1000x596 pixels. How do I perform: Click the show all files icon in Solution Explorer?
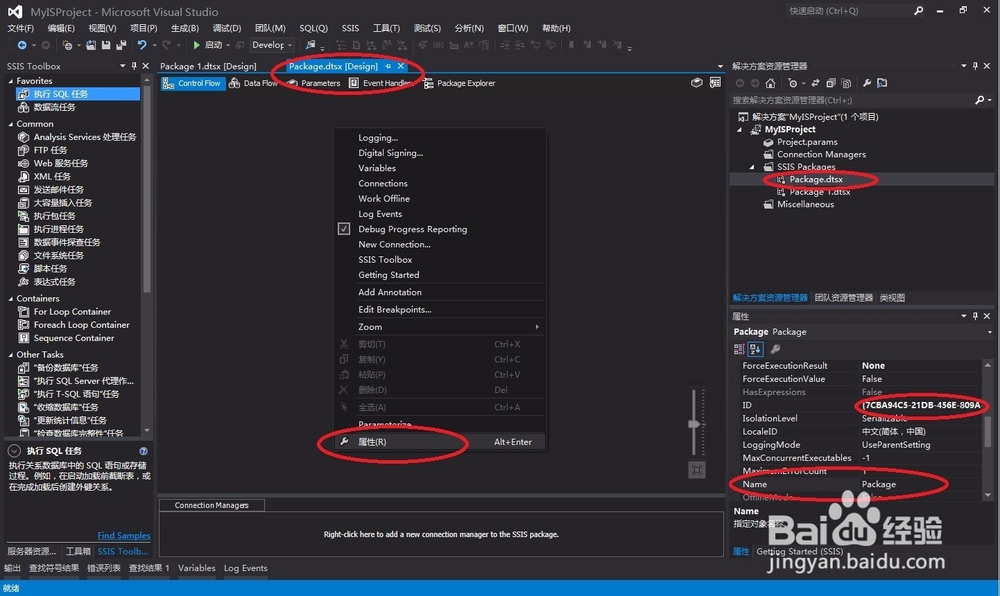click(846, 83)
